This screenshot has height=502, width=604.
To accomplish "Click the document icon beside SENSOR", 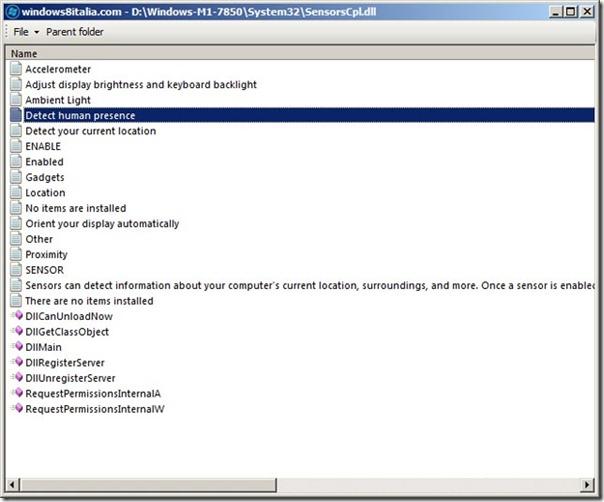I will [x=16, y=270].
